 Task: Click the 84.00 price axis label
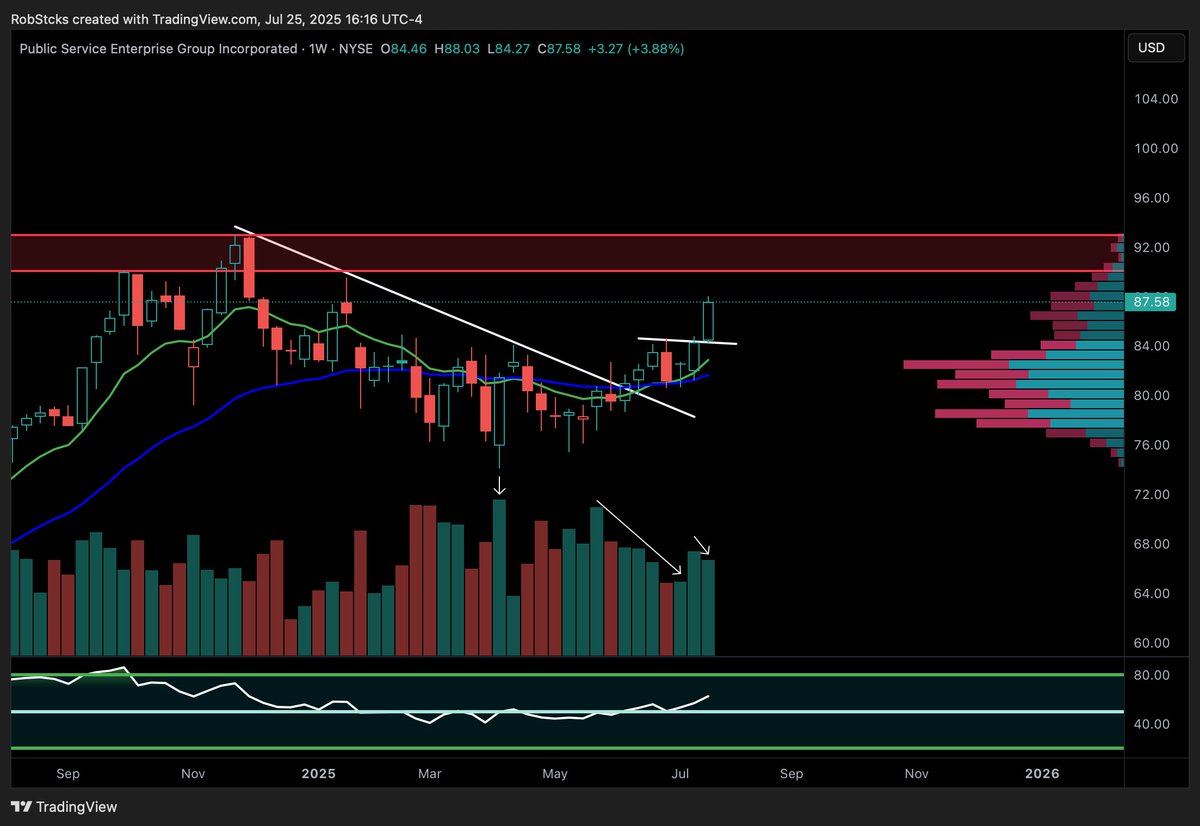coord(1153,346)
